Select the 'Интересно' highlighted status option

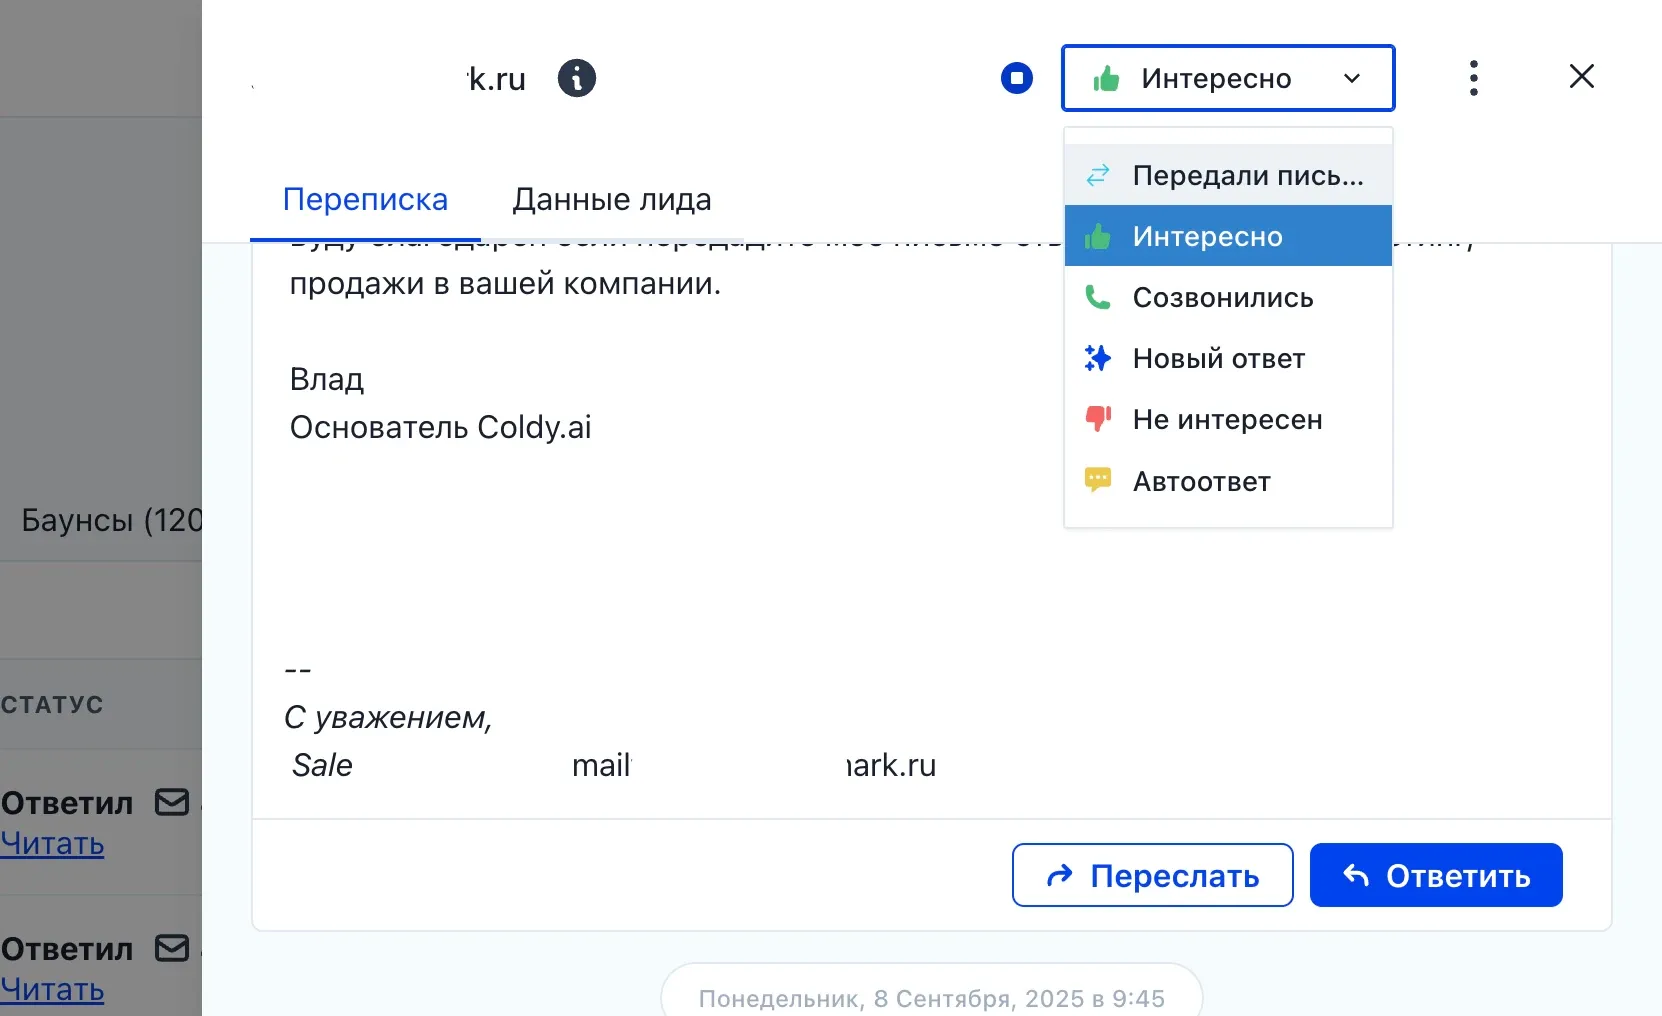pyautogui.click(x=1206, y=236)
